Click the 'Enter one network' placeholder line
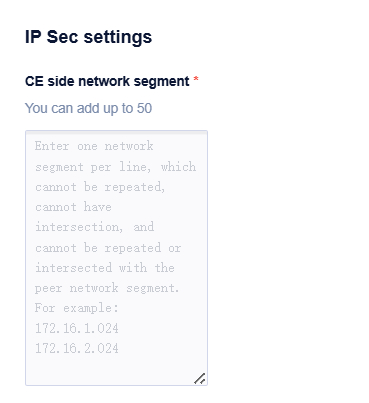 coord(94,146)
